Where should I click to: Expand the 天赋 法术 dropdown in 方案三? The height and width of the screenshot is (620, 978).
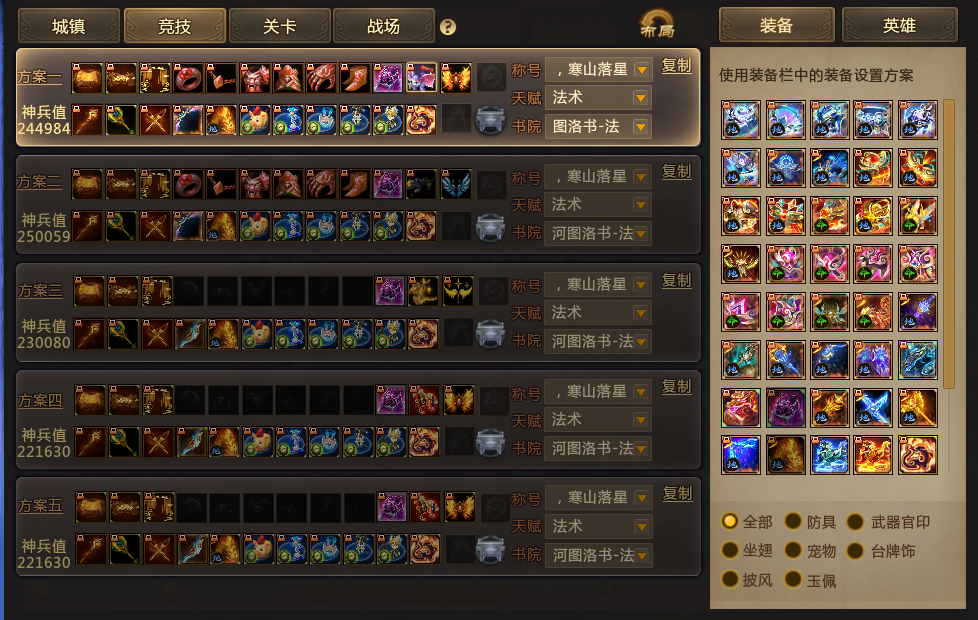click(x=599, y=312)
